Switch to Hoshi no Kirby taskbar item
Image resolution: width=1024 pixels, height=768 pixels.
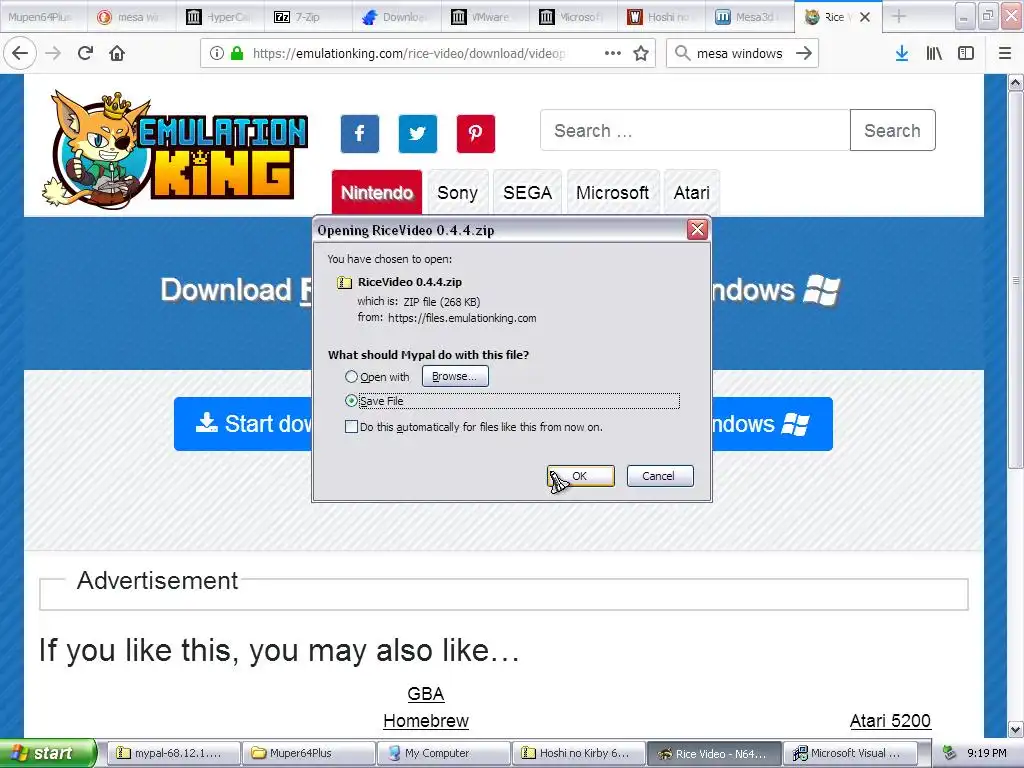tap(579, 753)
